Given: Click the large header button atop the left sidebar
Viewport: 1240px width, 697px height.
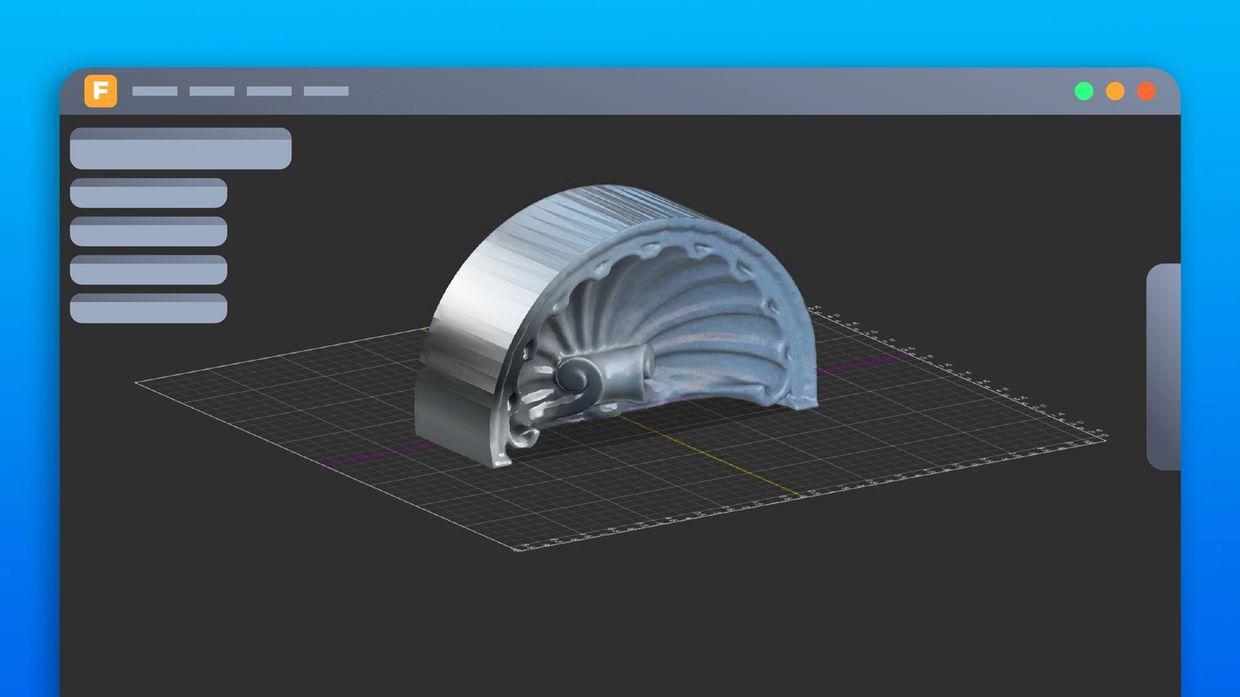Looking at the screenshot, I should click(179, 148).
